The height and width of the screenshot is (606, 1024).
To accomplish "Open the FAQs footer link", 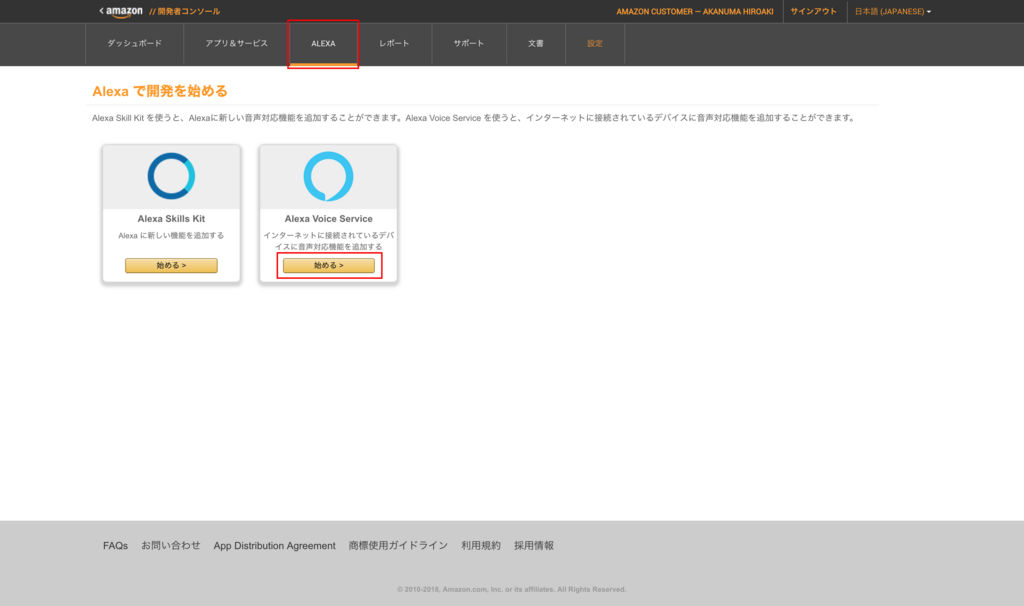I will click(x=116, y=546).
